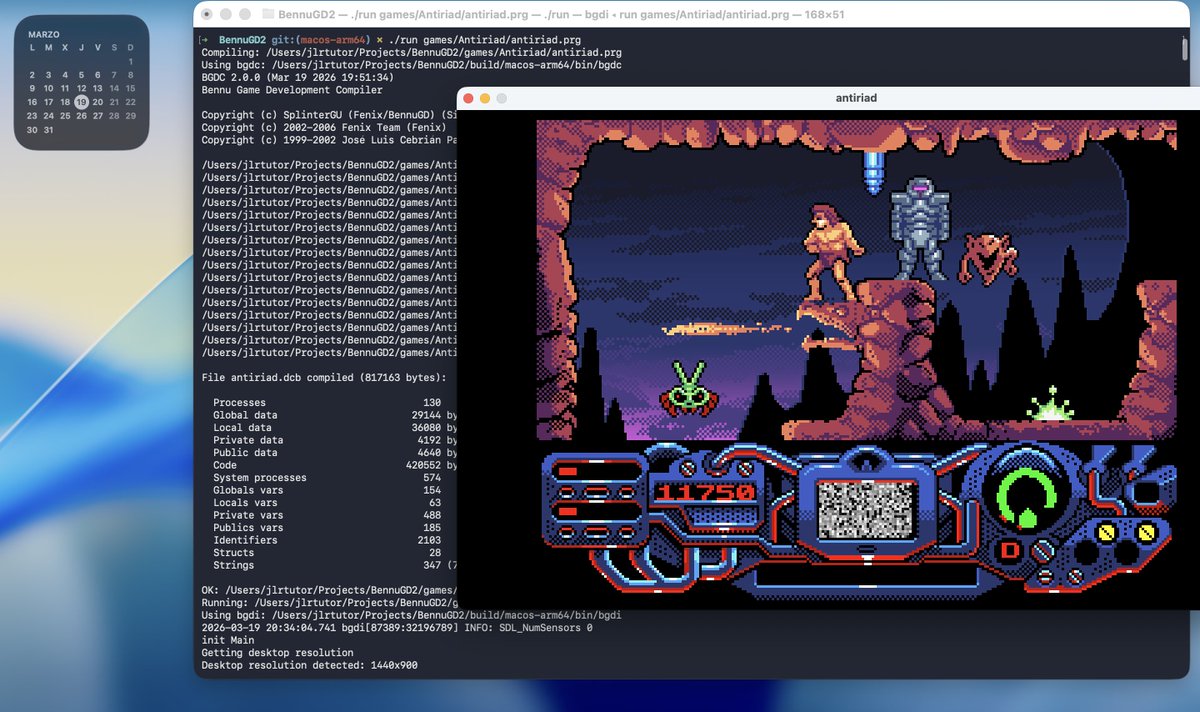Click the grey Antiriad armour suit sprite
The height and width of the screenshot is (712, 1200).
tap(920, 227)
